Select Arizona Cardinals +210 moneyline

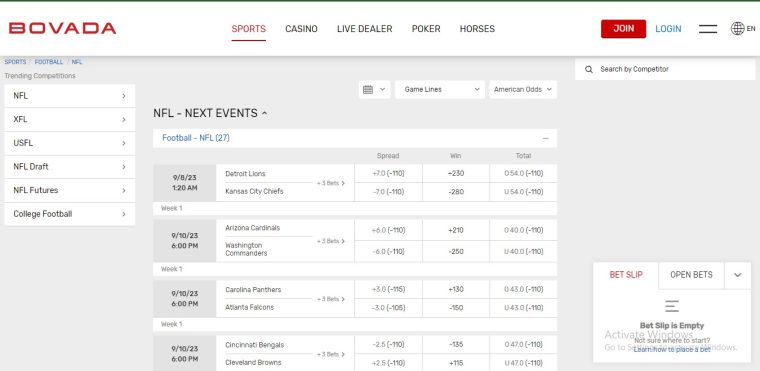456,230
